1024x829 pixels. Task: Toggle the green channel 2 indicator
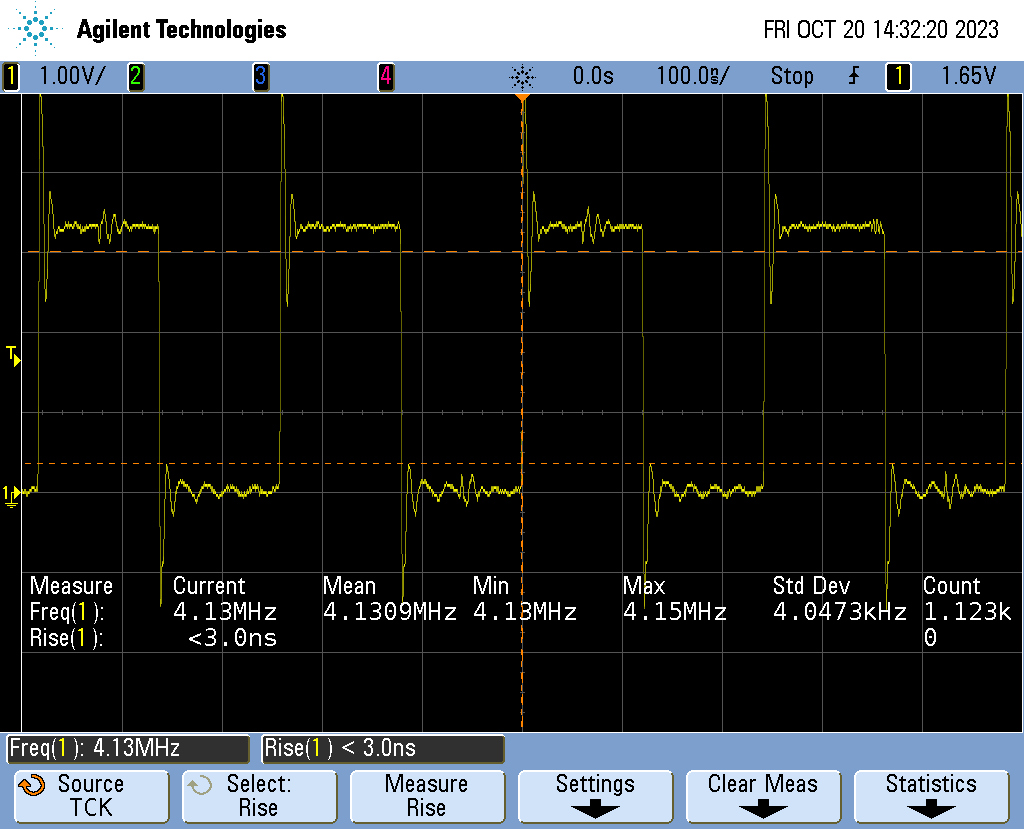pyautogui.click(x=135, y=76)
